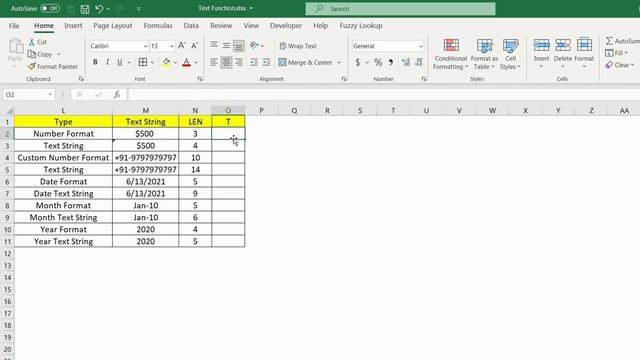Image resolution: width=640 pixels, height=360 pixels.
Task: Click the Paste clipboard icon
Action: click(16, 46)
